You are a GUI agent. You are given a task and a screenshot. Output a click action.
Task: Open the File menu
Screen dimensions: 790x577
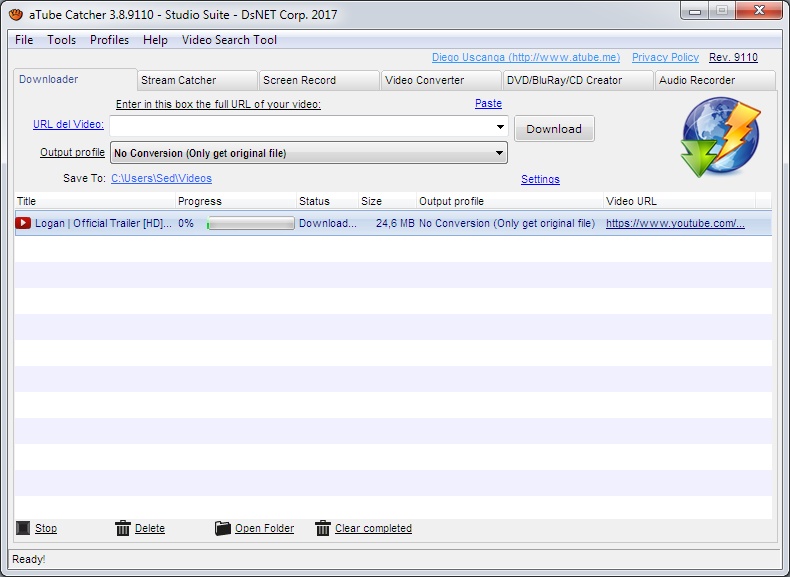pyautogui.click(x=24, y=40)
